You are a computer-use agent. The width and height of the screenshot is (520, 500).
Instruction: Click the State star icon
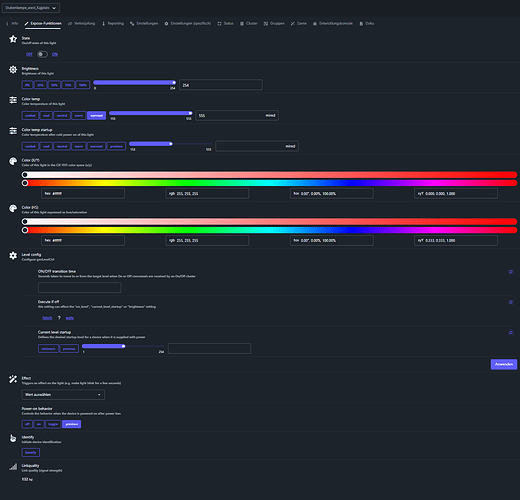tap(13, 39)
